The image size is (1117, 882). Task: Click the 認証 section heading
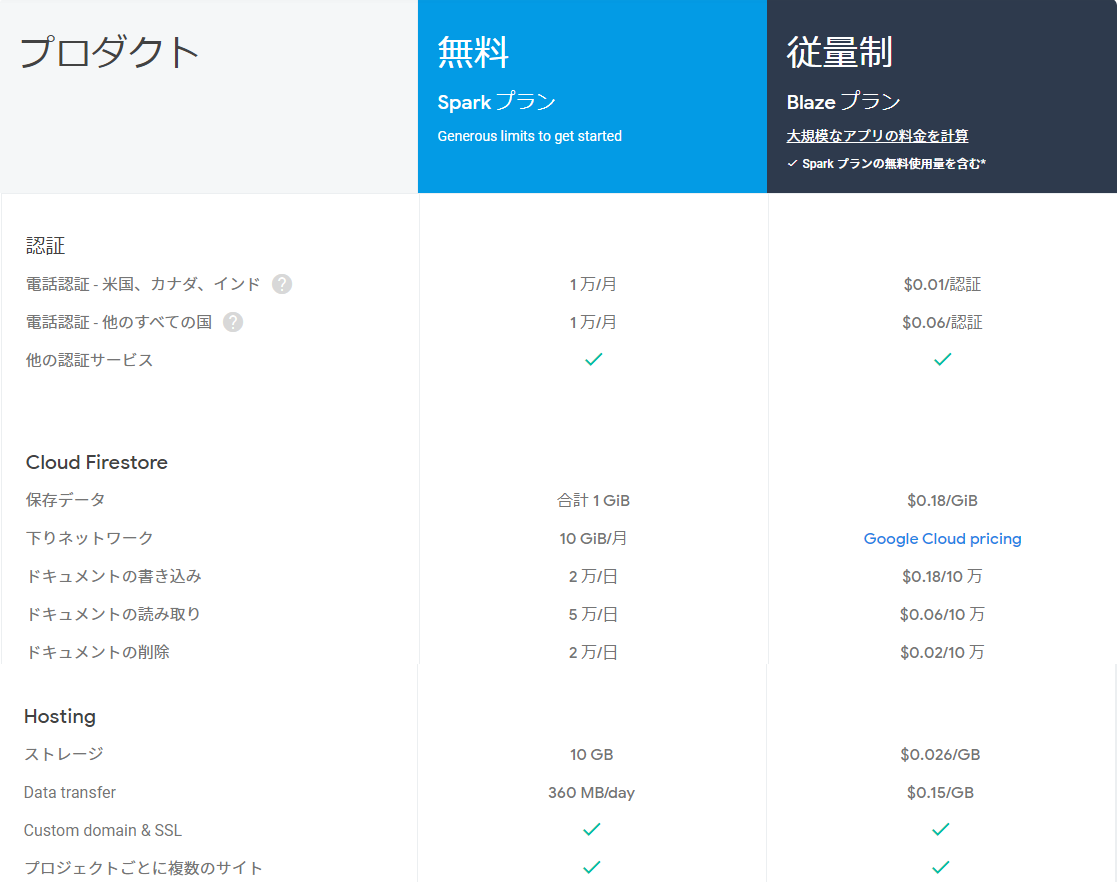click(46, 246)
